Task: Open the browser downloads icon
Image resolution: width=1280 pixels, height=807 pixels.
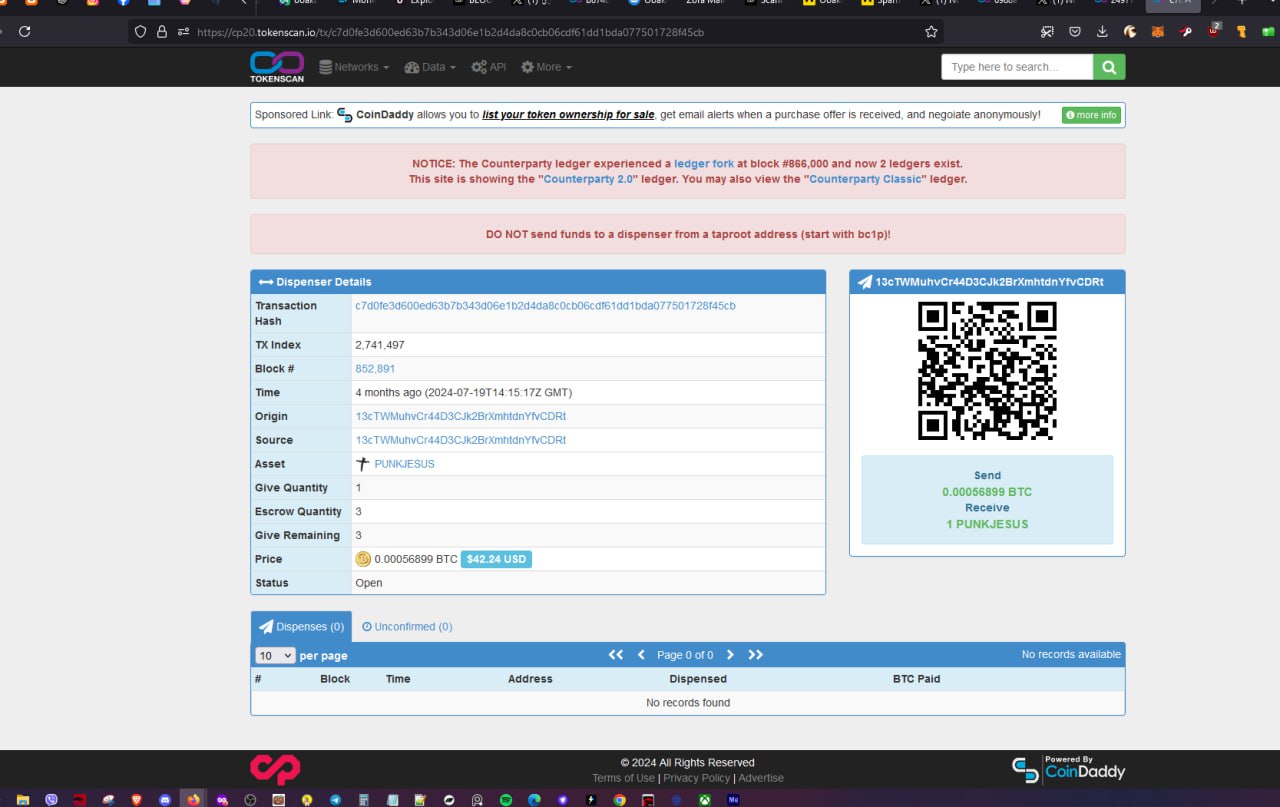Action: point(1102,32)
